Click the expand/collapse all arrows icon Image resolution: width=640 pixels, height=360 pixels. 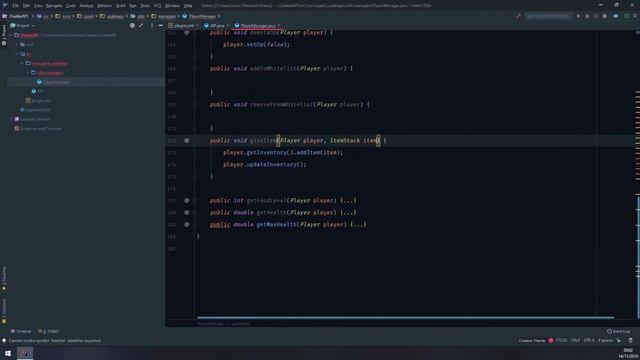(x=141, y=25)
